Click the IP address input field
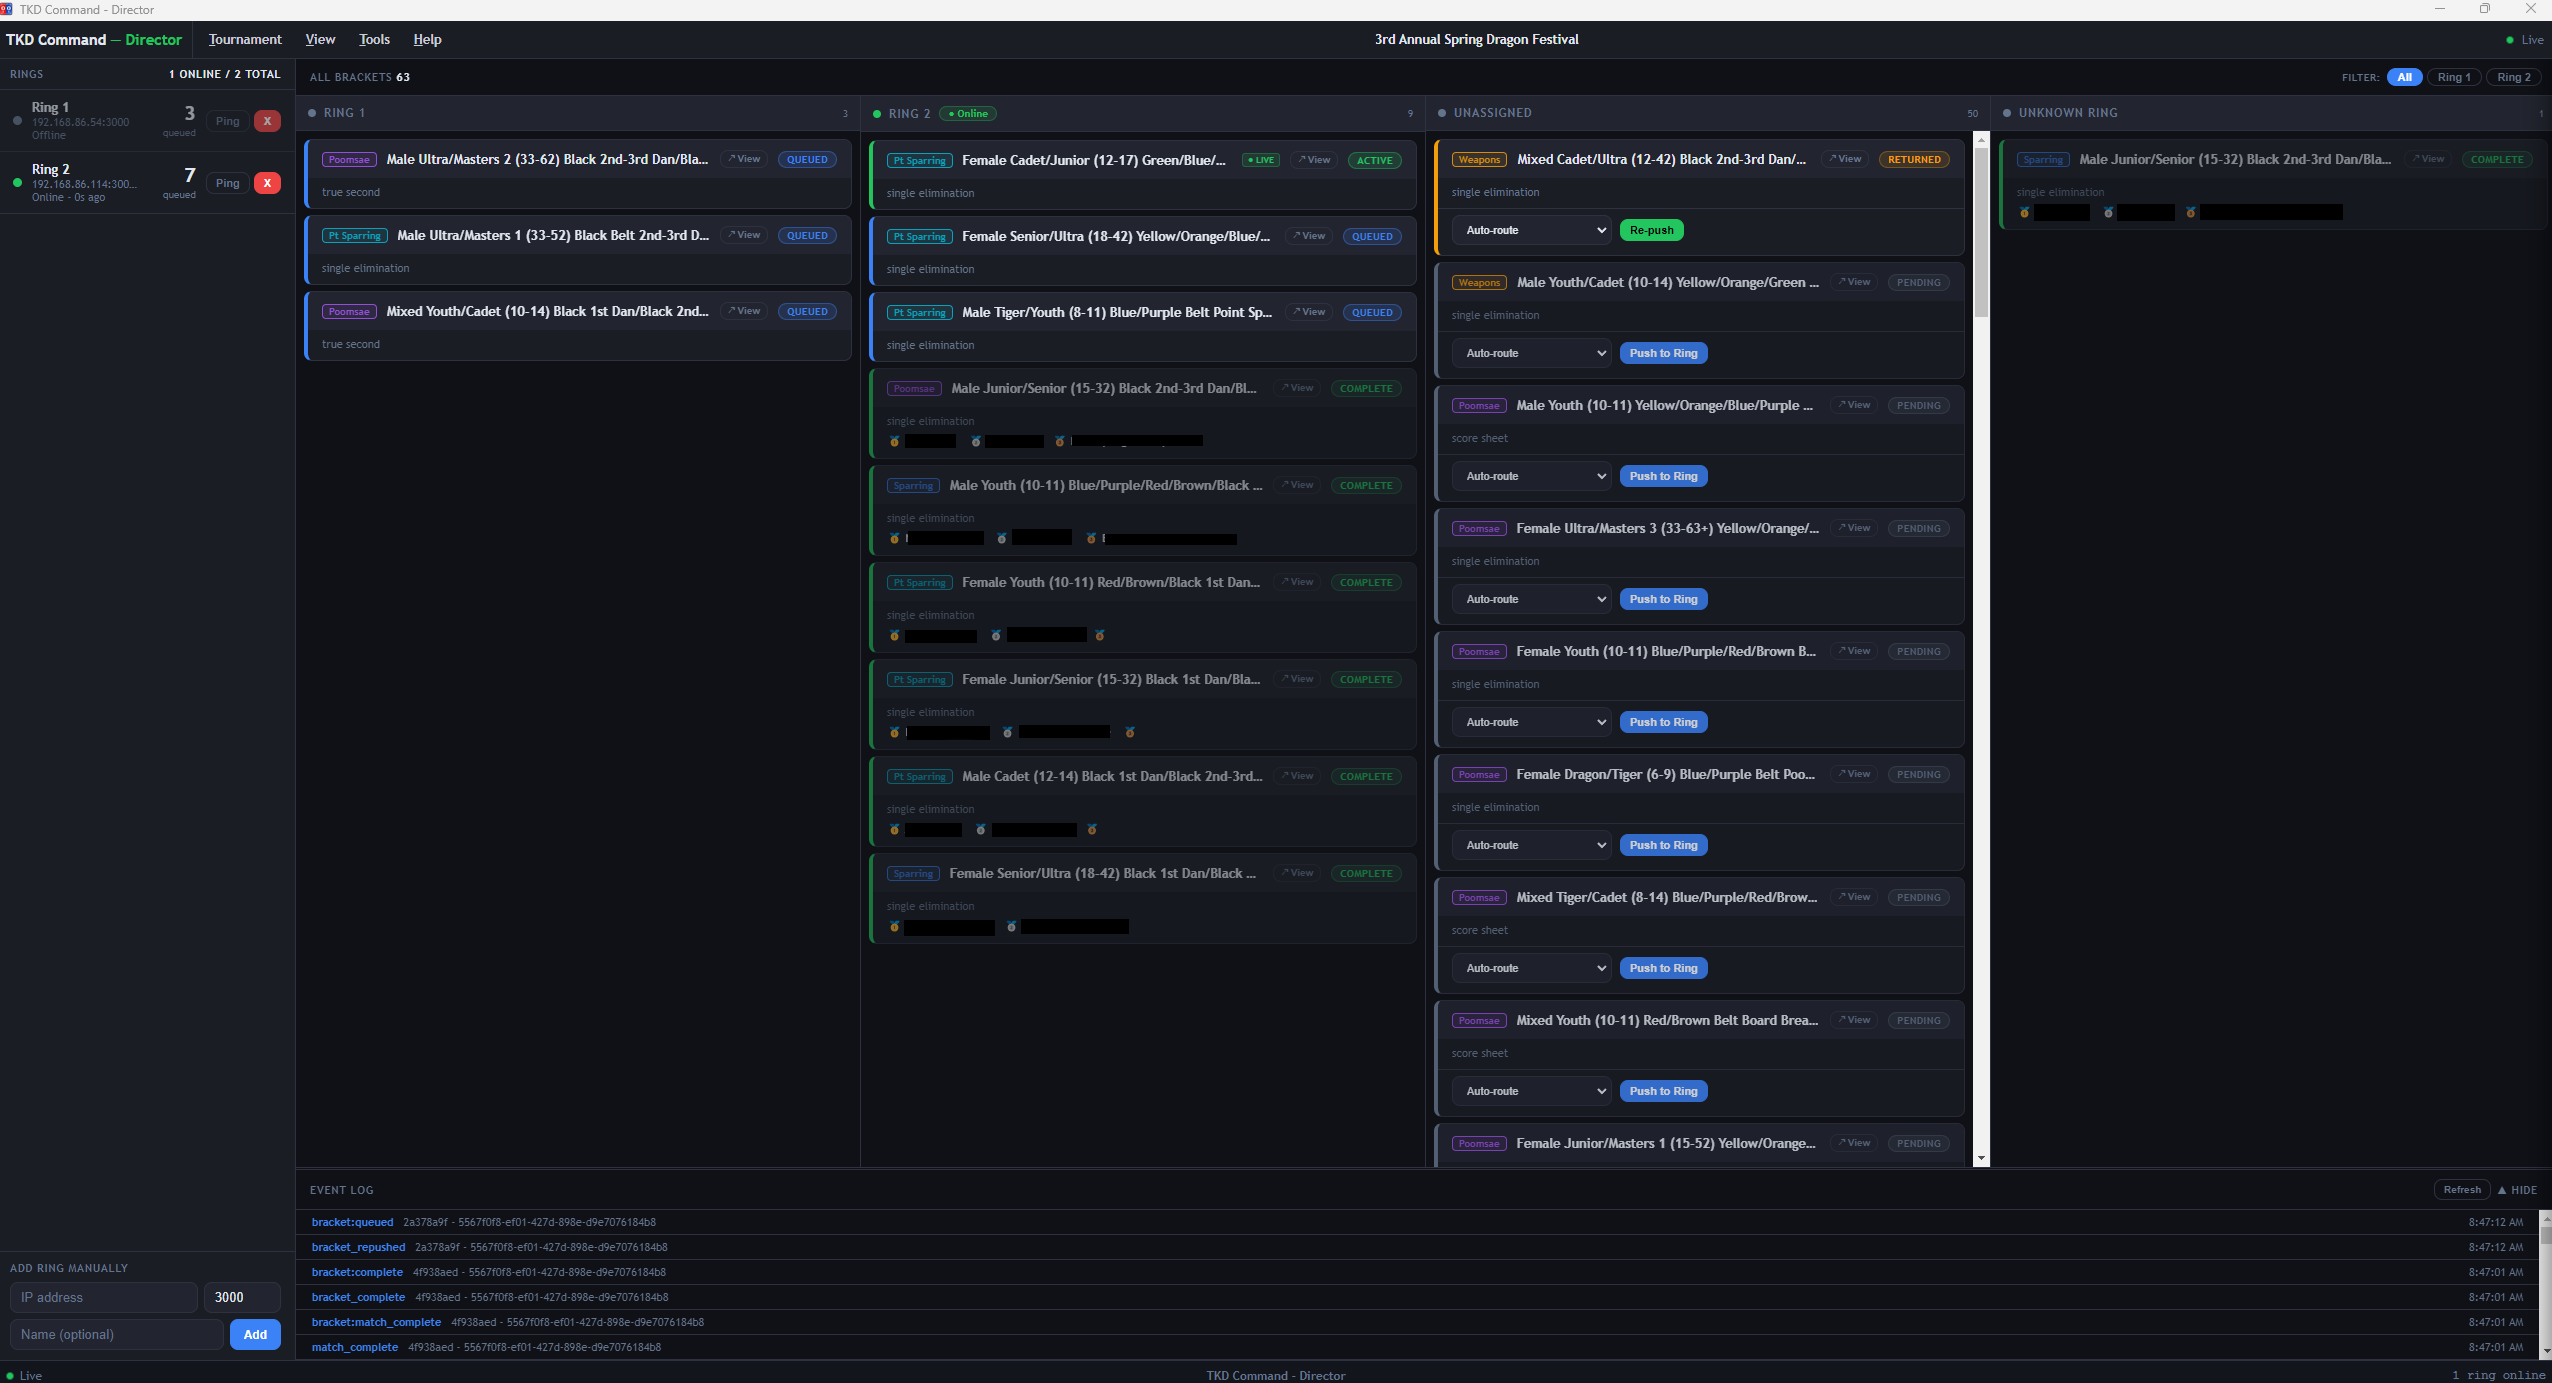2552x1383 pixels. 104,1297
